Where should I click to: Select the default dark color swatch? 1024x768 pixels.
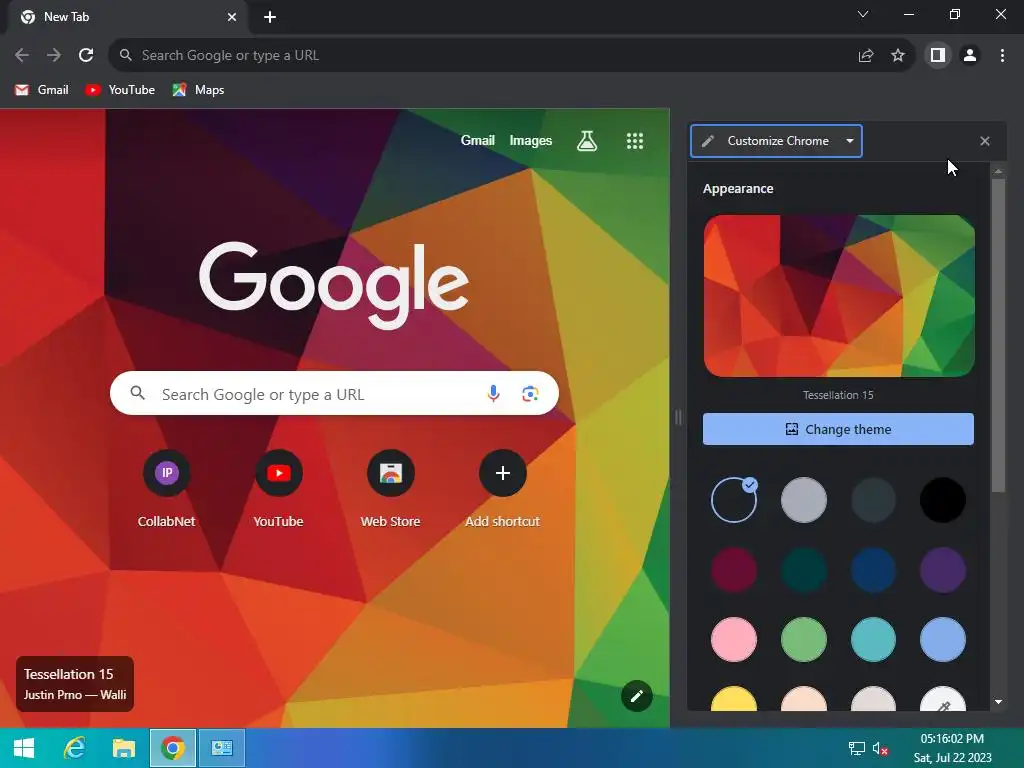point(734,500)
